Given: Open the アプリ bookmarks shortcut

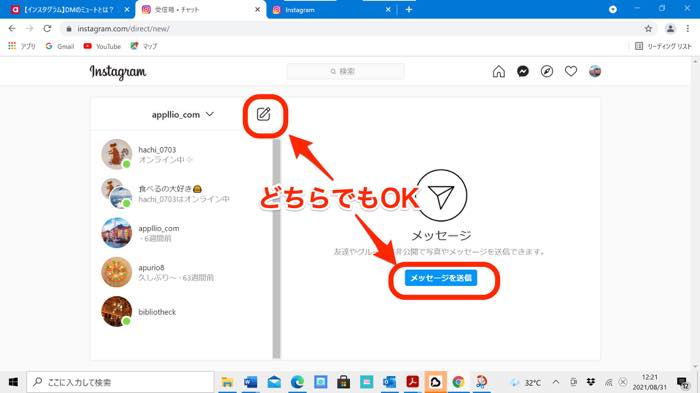Looking at the screenshot, I should pos(22,46).
